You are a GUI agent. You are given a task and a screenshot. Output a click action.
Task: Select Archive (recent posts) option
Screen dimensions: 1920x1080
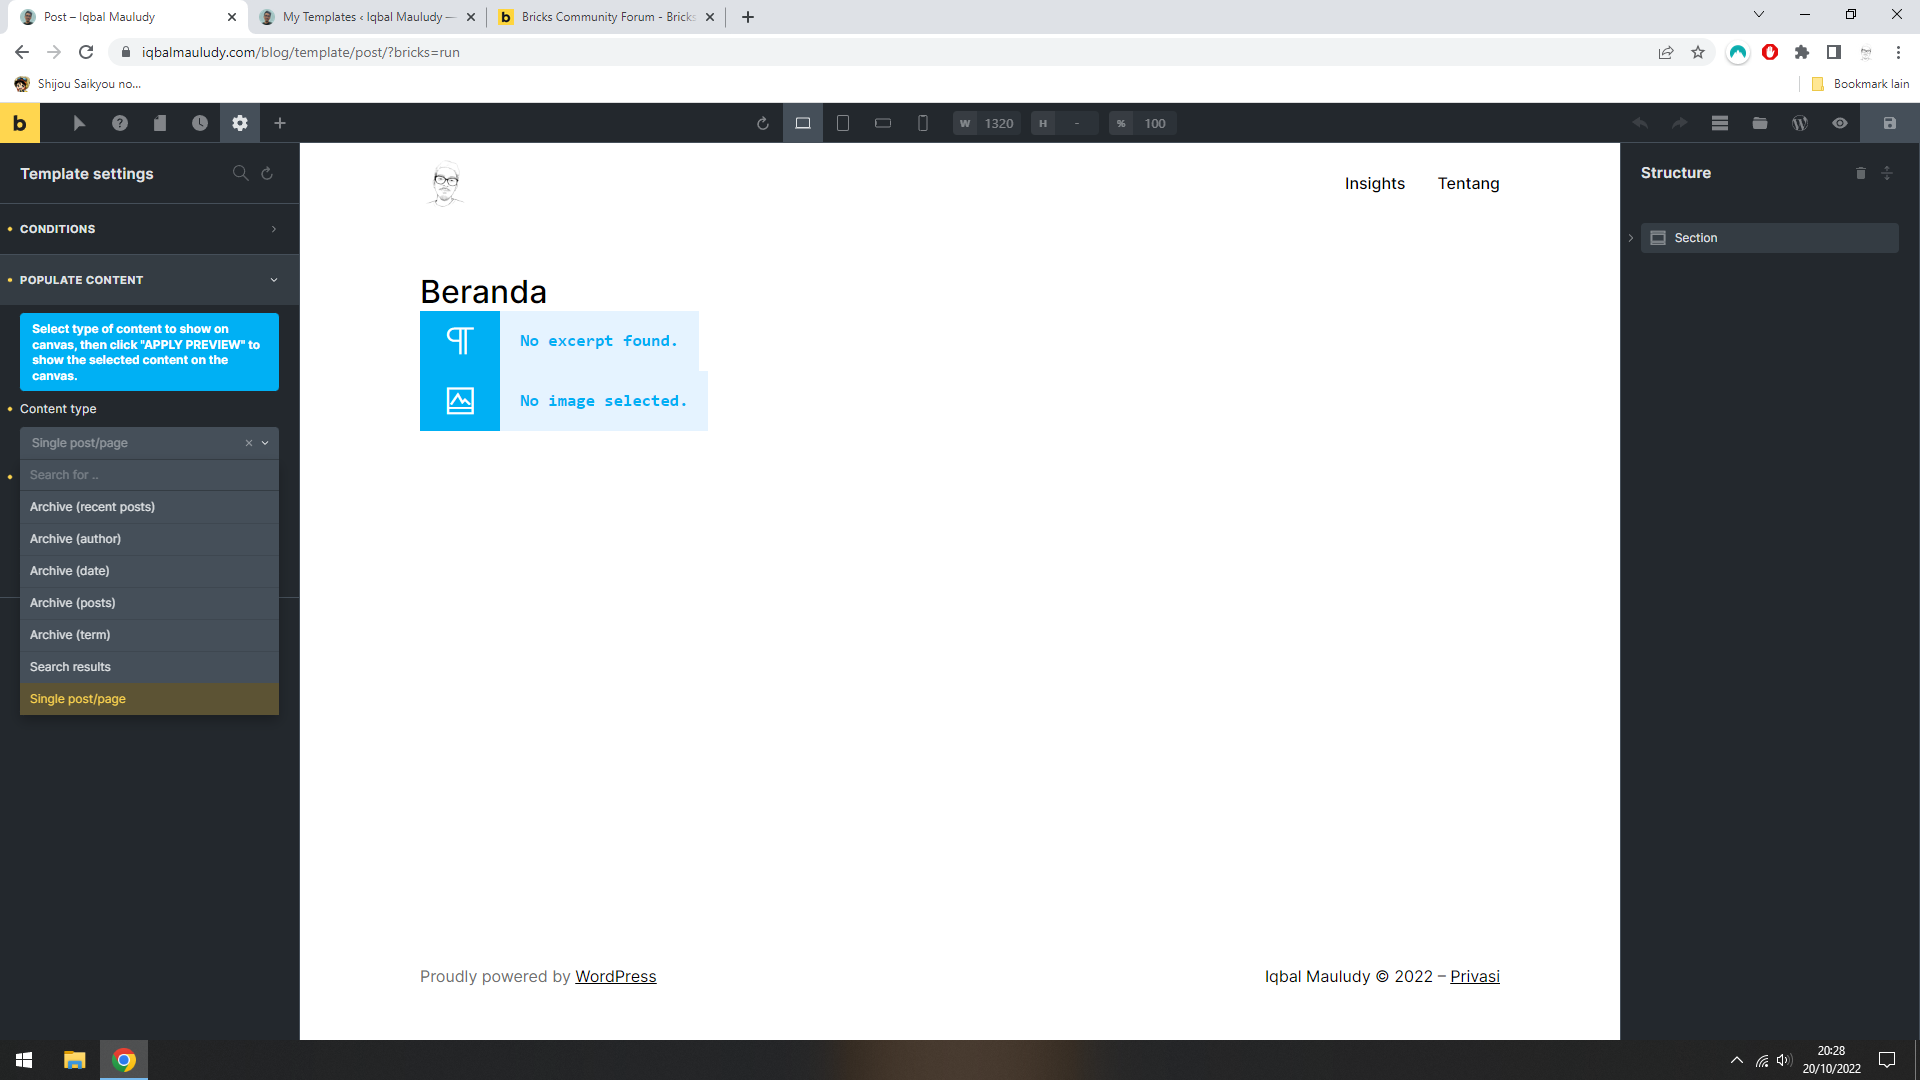[149, 507]
